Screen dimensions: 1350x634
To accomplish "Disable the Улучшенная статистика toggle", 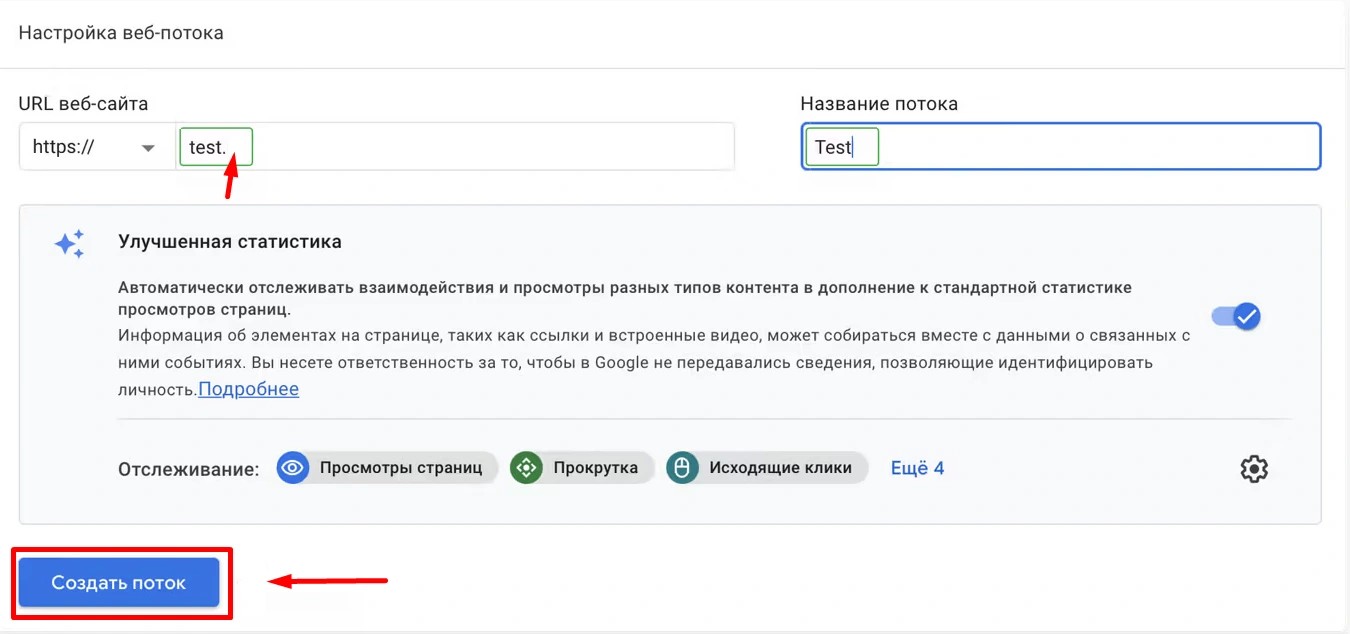I will 1236,317.
